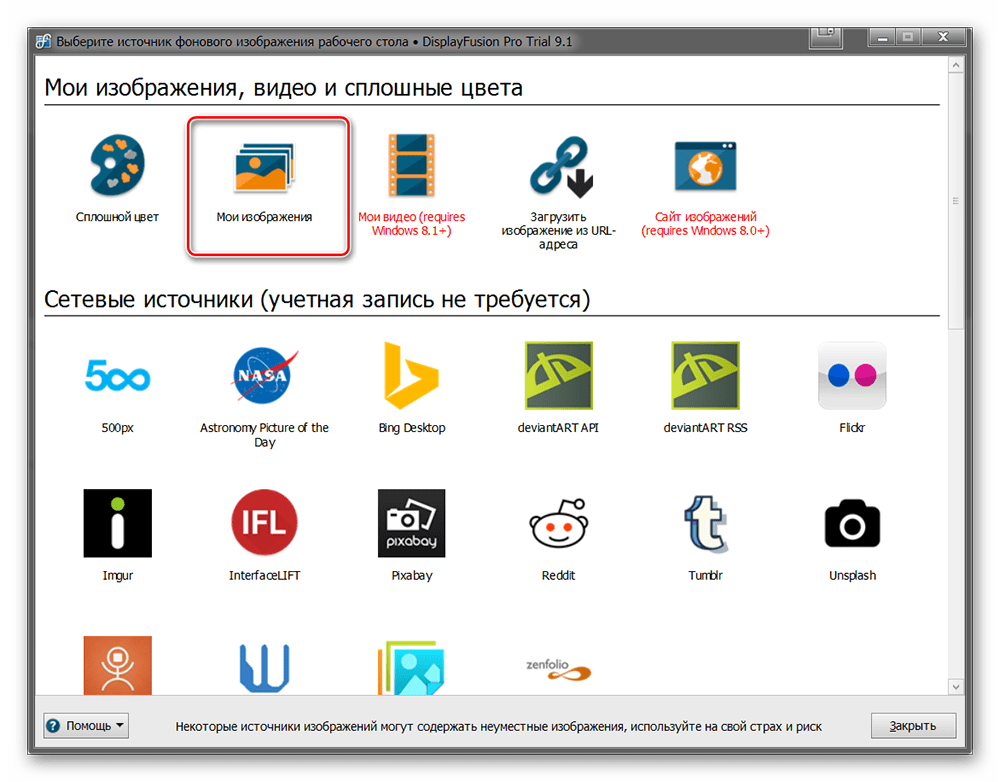Open the Reddit image source
The width and height of the screenshot is (1000, 782).
coord(559,523)
